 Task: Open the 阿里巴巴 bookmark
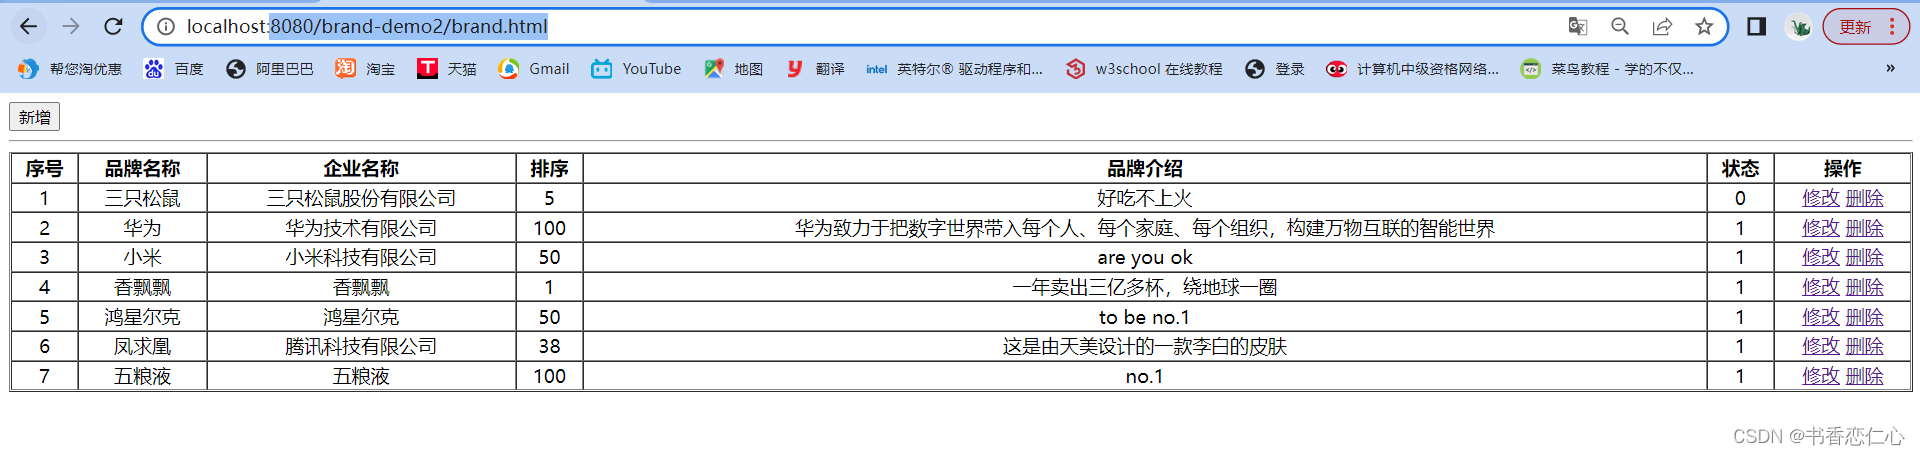click(269, 69)
